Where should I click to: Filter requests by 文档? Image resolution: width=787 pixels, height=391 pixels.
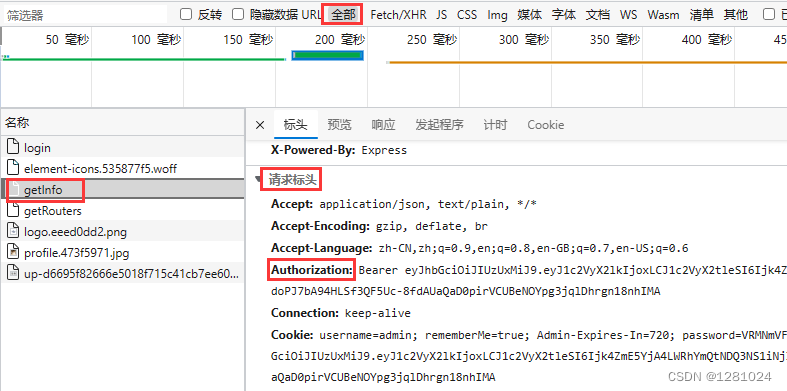point(598,15)
